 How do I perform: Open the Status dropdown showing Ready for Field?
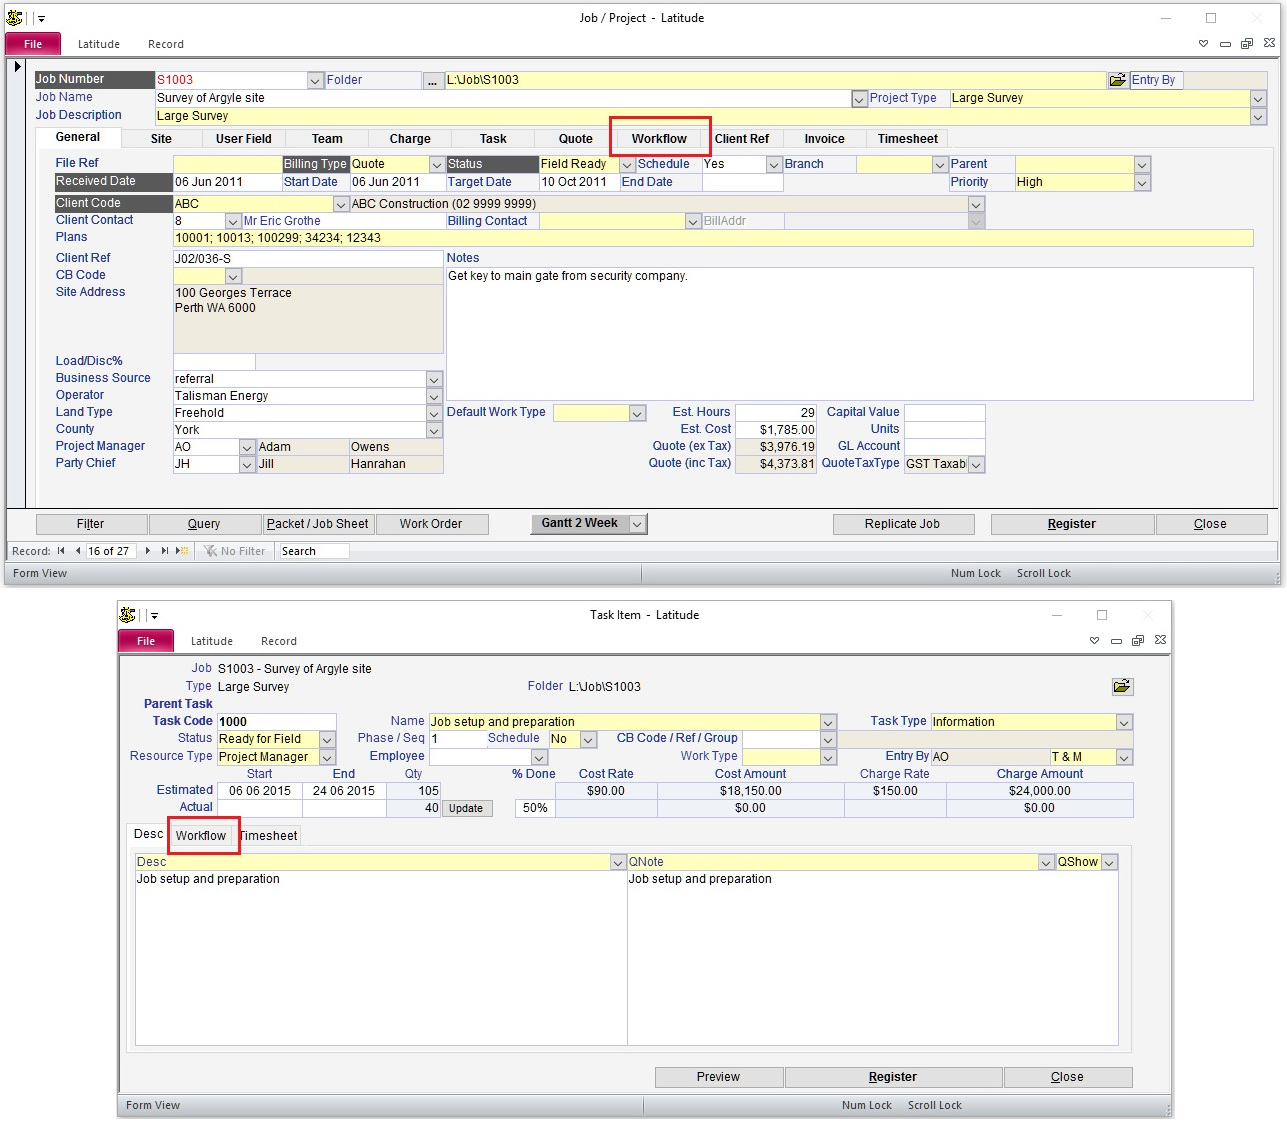327,739
